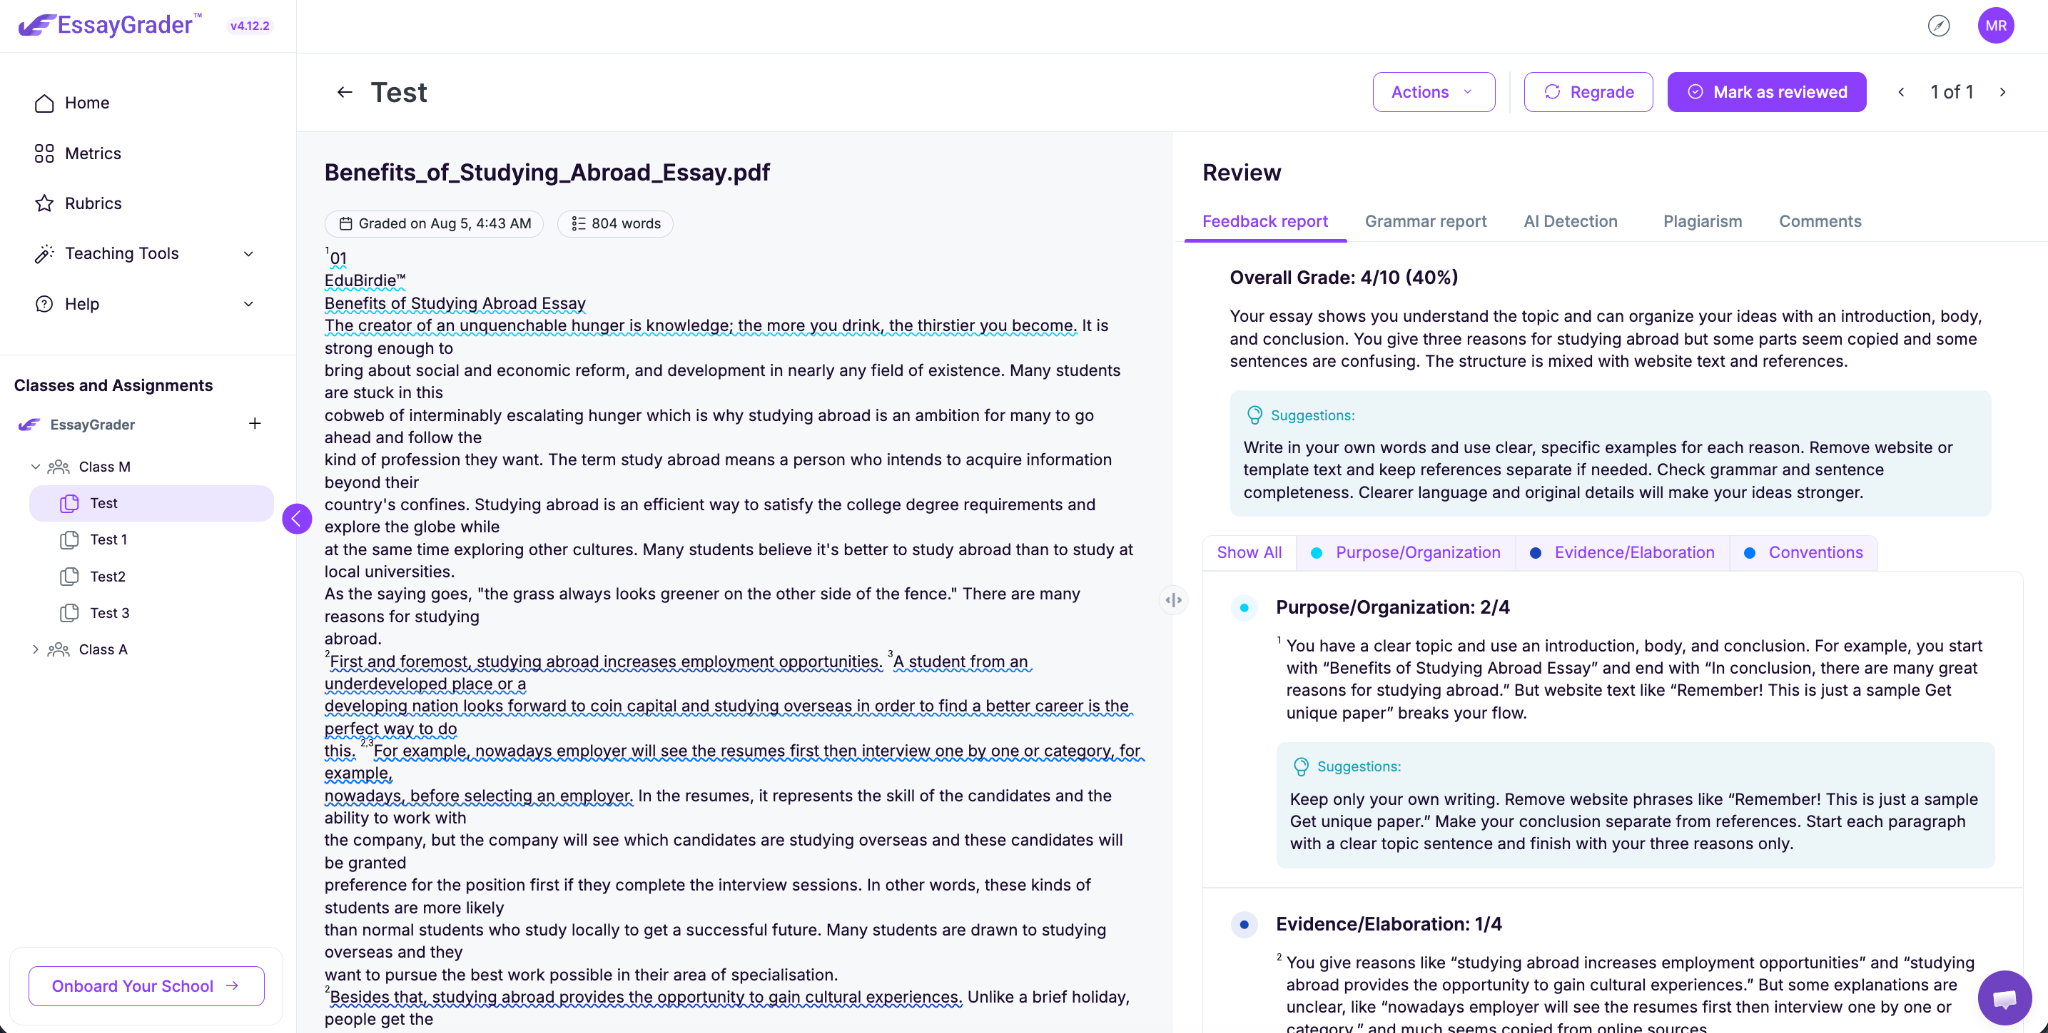Collapse sidebar with purple arrow button
This screenshot has width=2048, height=1033.
(x=297, y=518)
